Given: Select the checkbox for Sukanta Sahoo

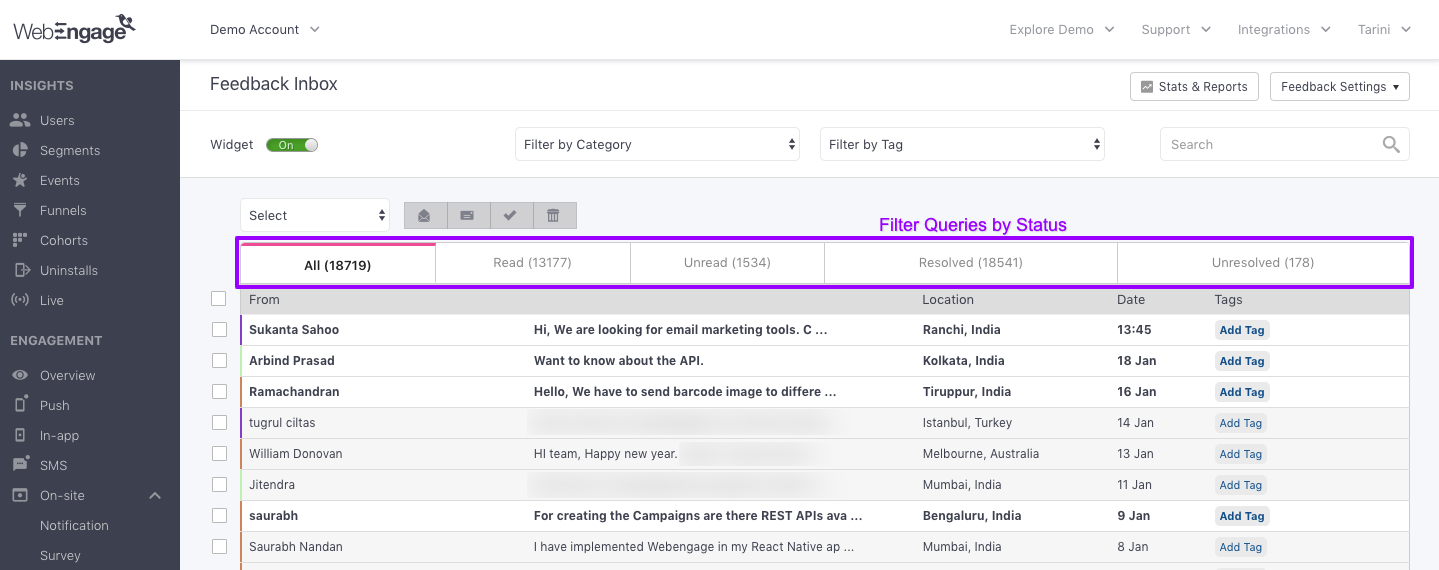Looking at the screenshot, I should (x=219, y=329).
